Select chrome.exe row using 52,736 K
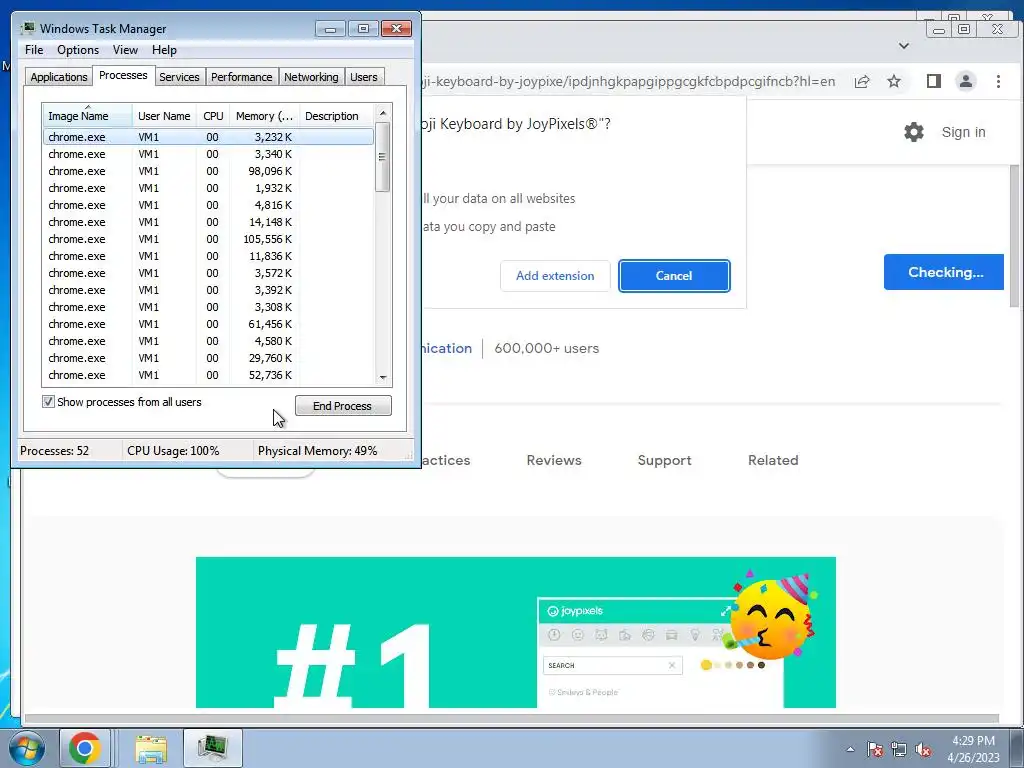Viewport: 1024px width, 768px height. coord(208,375)
